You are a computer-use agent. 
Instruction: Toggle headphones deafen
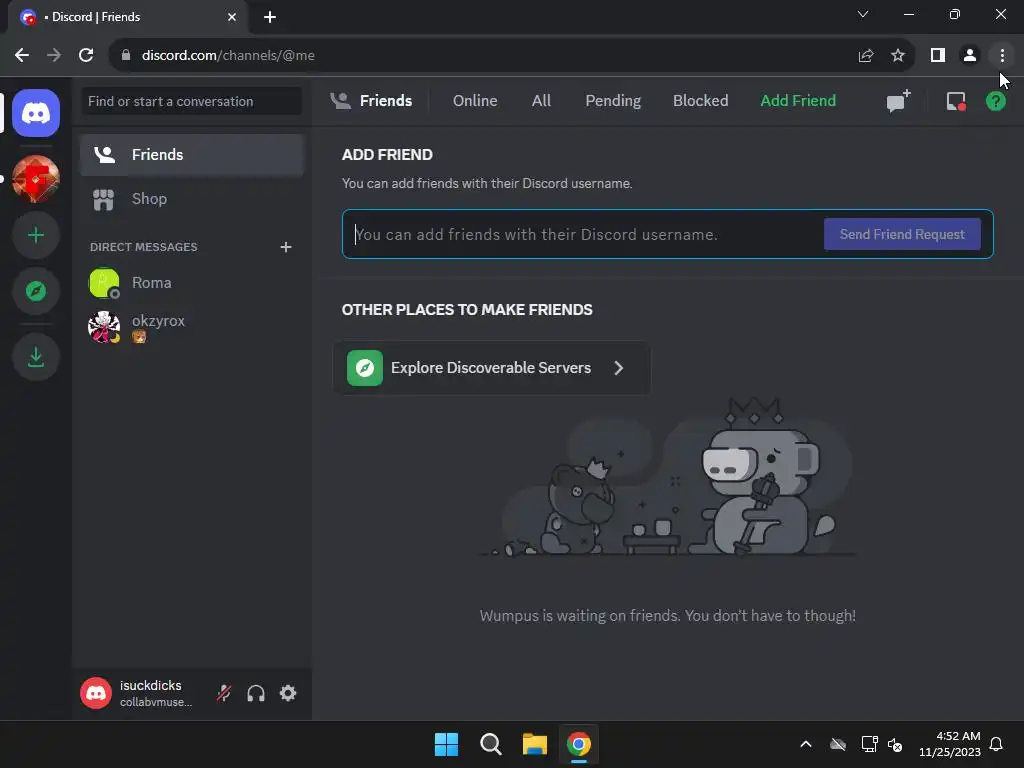(x=256, y=693)
